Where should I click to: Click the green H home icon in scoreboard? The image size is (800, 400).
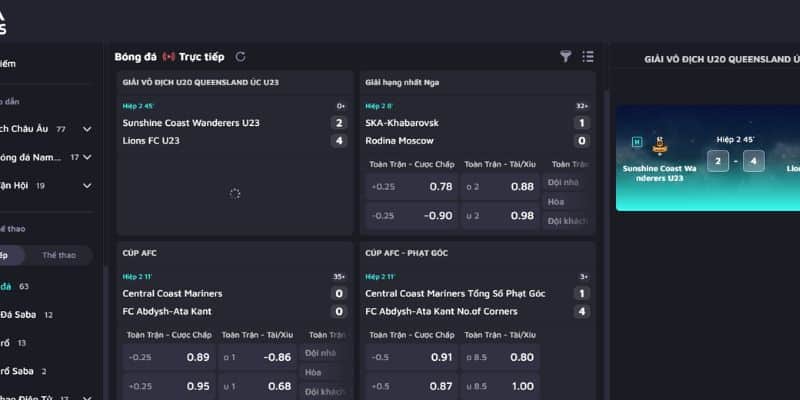(x=636, y=143)
